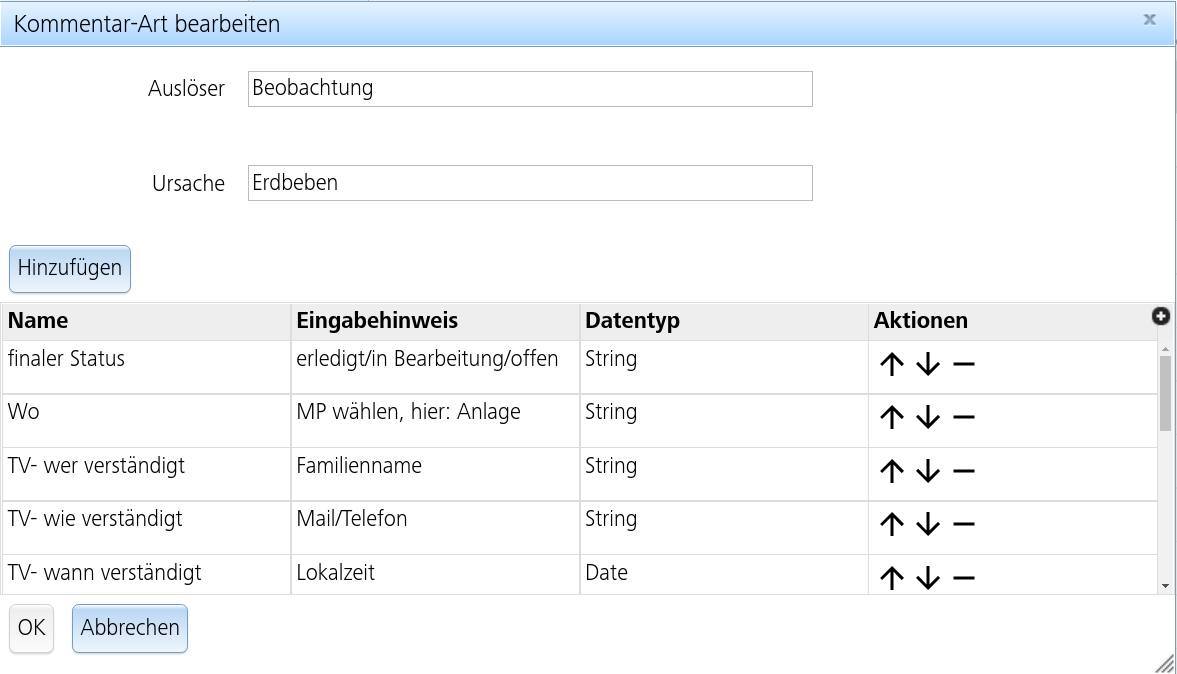Delete the "Wo" row via minus icon
The width and height of the screenshot is (1177, 674).
coord(963,418)
